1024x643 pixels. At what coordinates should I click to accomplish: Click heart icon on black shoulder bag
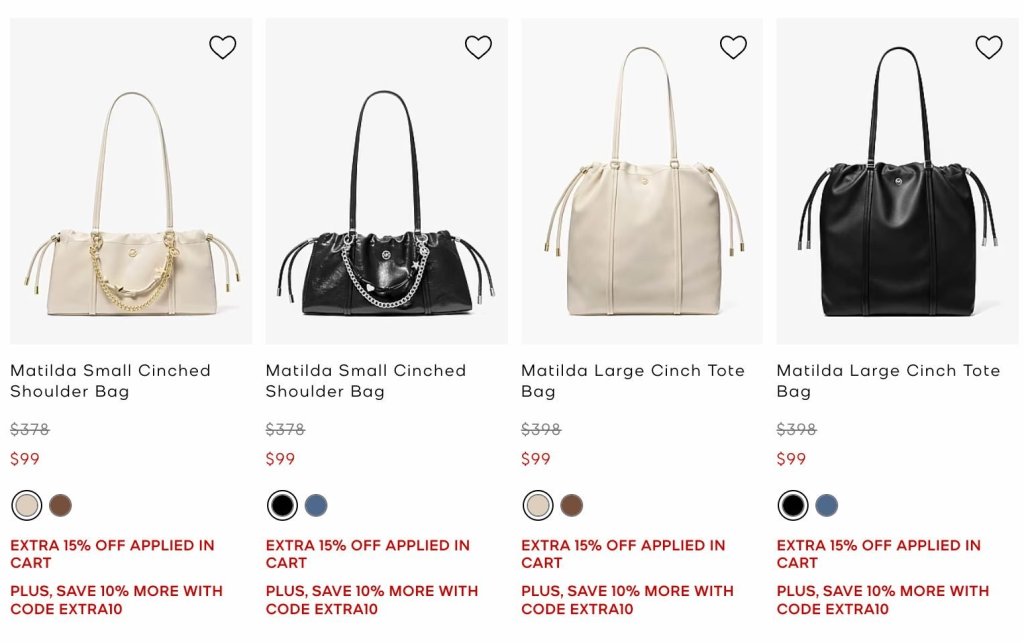478,47
